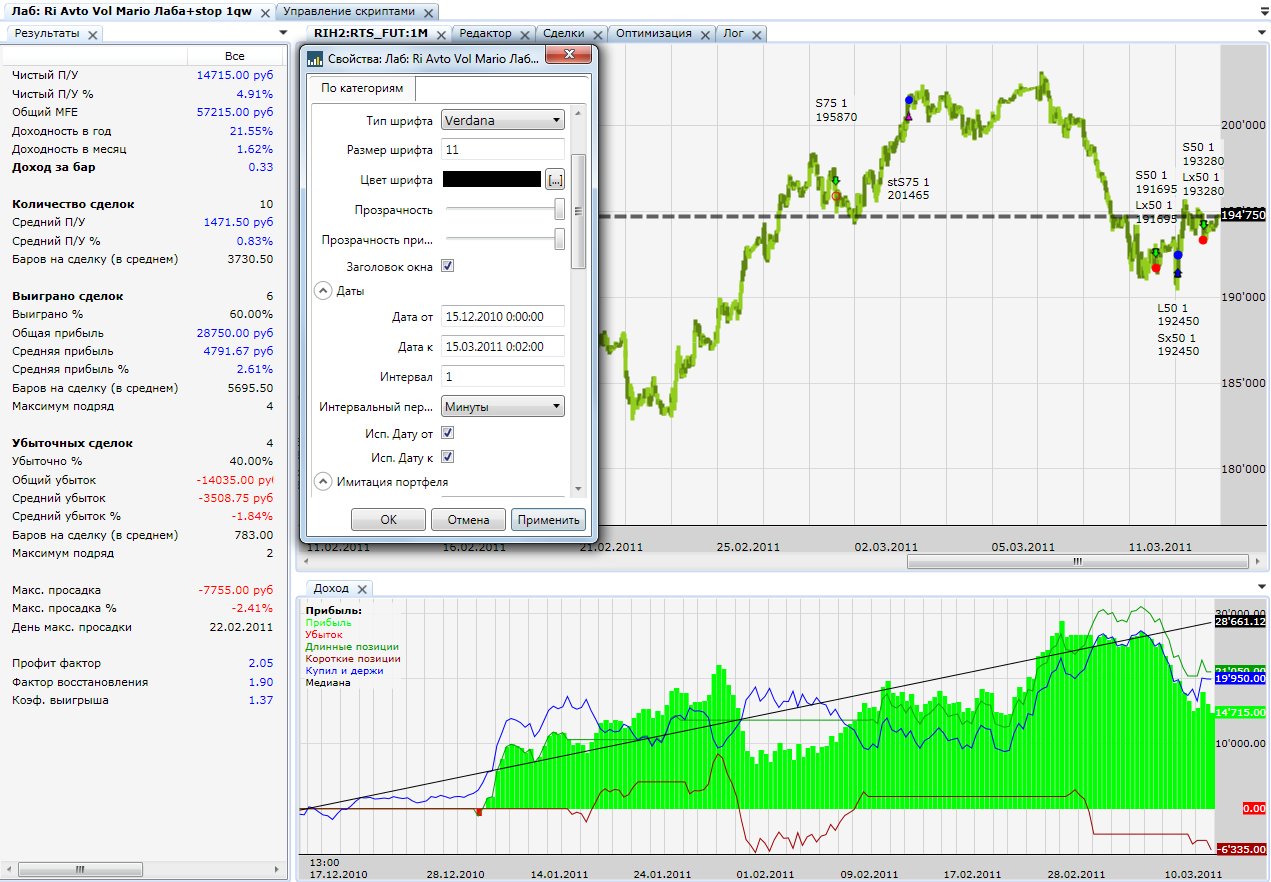Close the Результаты panel tab

tap(93, 34)
